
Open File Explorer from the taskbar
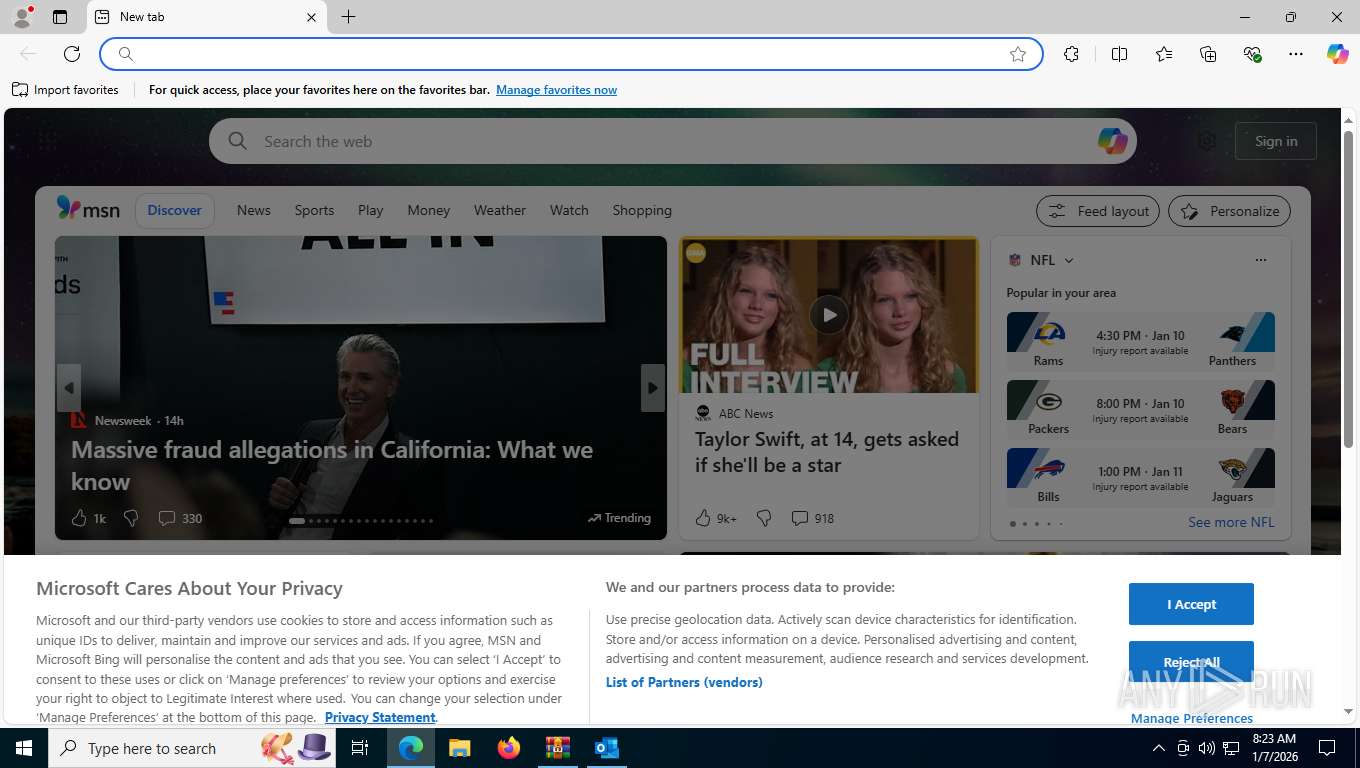tap(459, 748)
